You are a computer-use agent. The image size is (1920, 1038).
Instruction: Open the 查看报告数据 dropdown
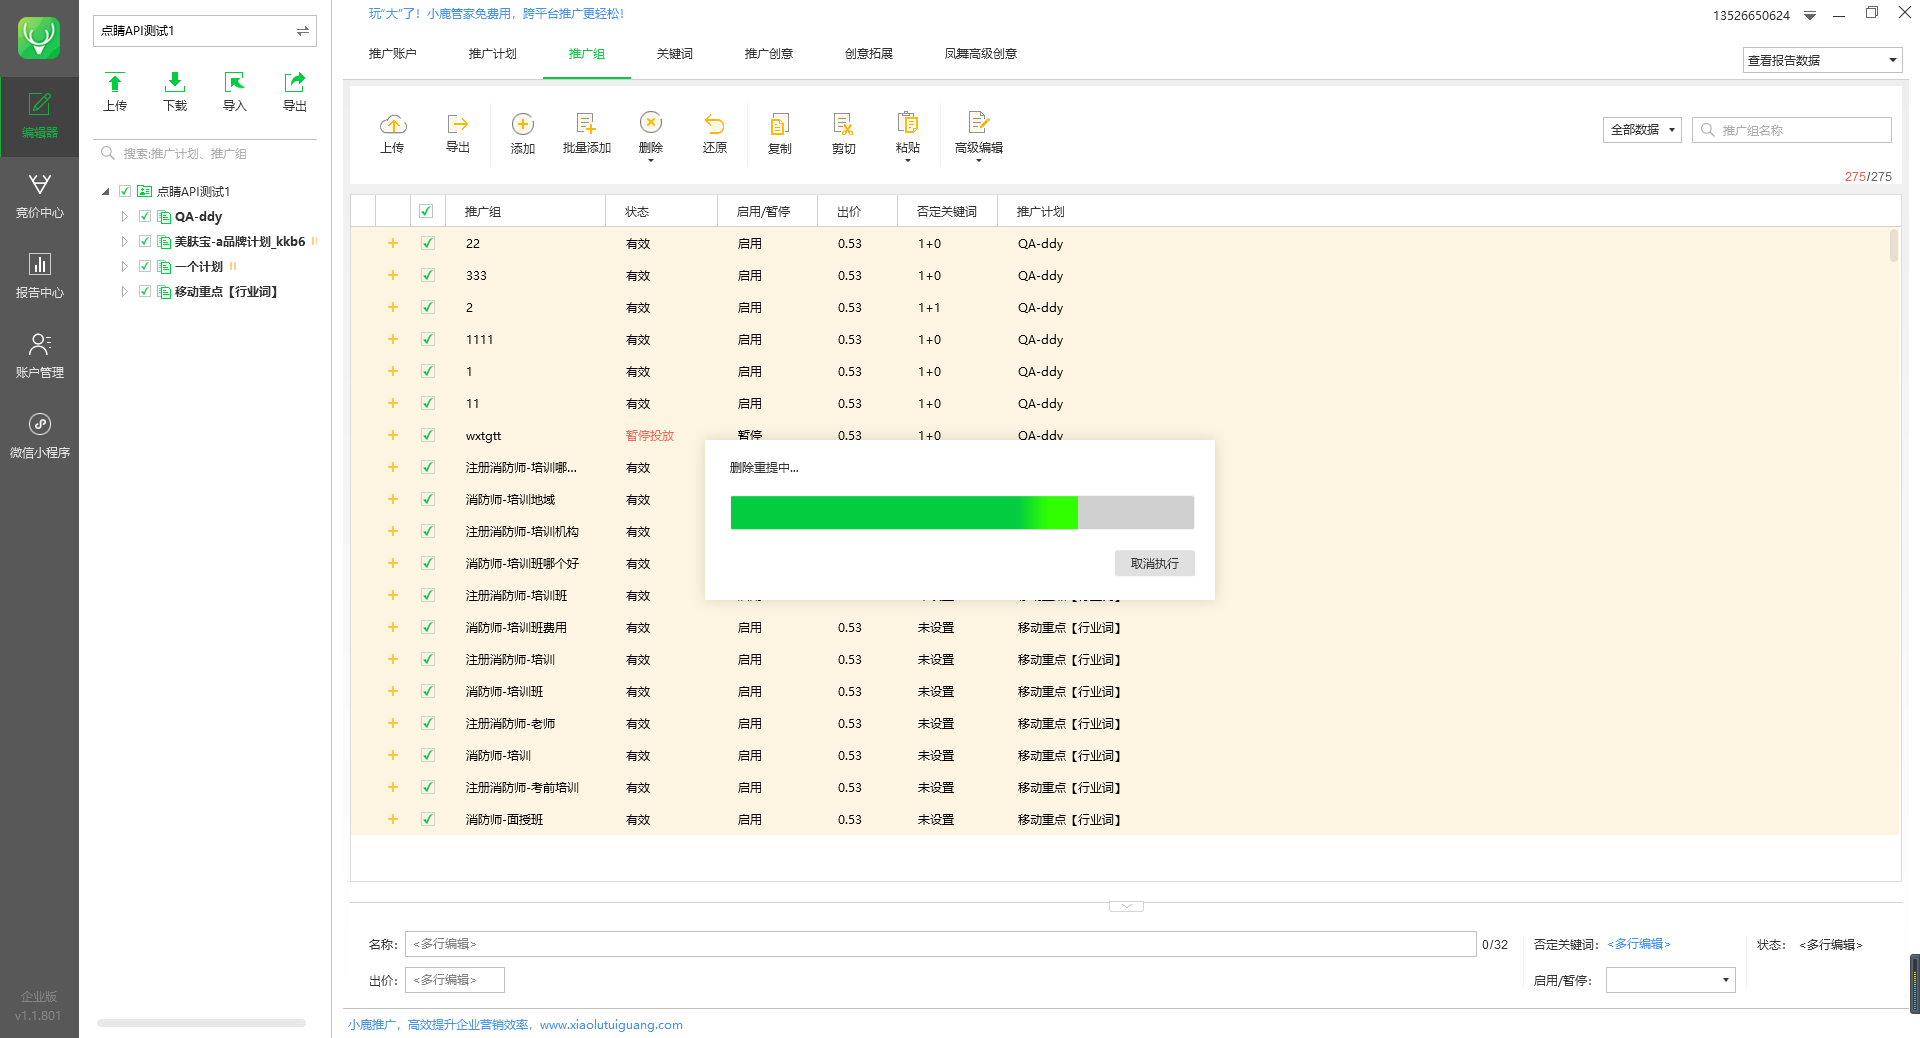point(1822,60)
